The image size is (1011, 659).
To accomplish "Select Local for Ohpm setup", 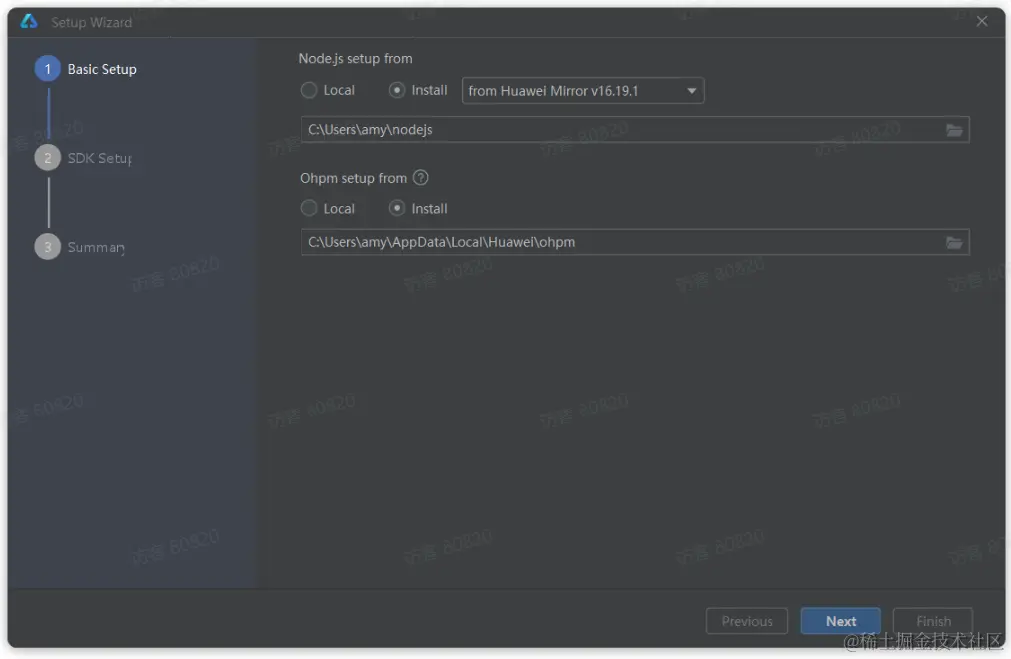I will coord(328,208).
